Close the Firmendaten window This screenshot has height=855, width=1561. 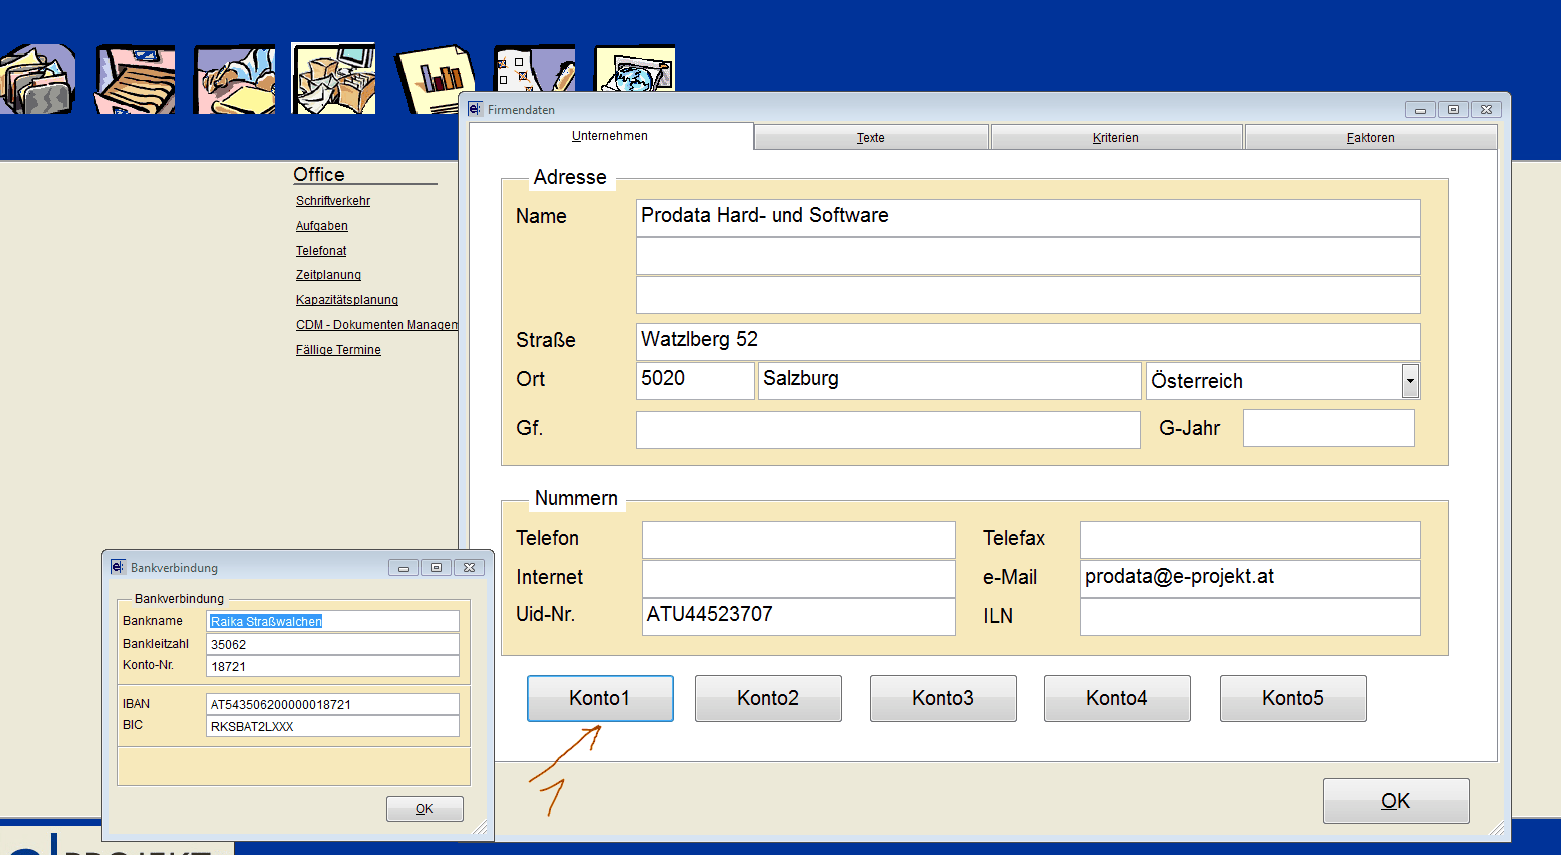coord(1487,110)
